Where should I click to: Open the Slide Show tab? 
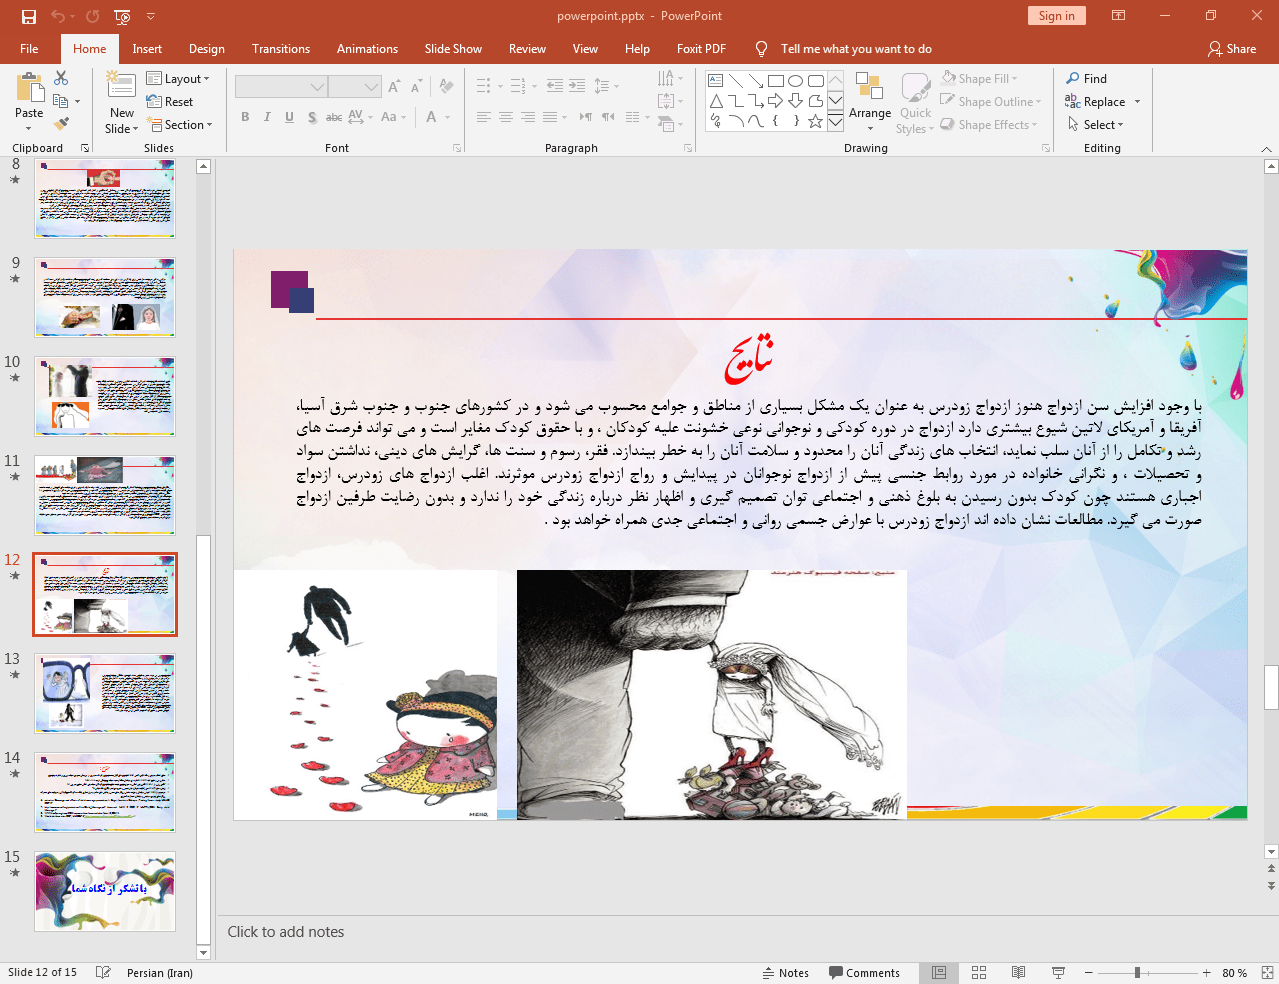(453, 49)
